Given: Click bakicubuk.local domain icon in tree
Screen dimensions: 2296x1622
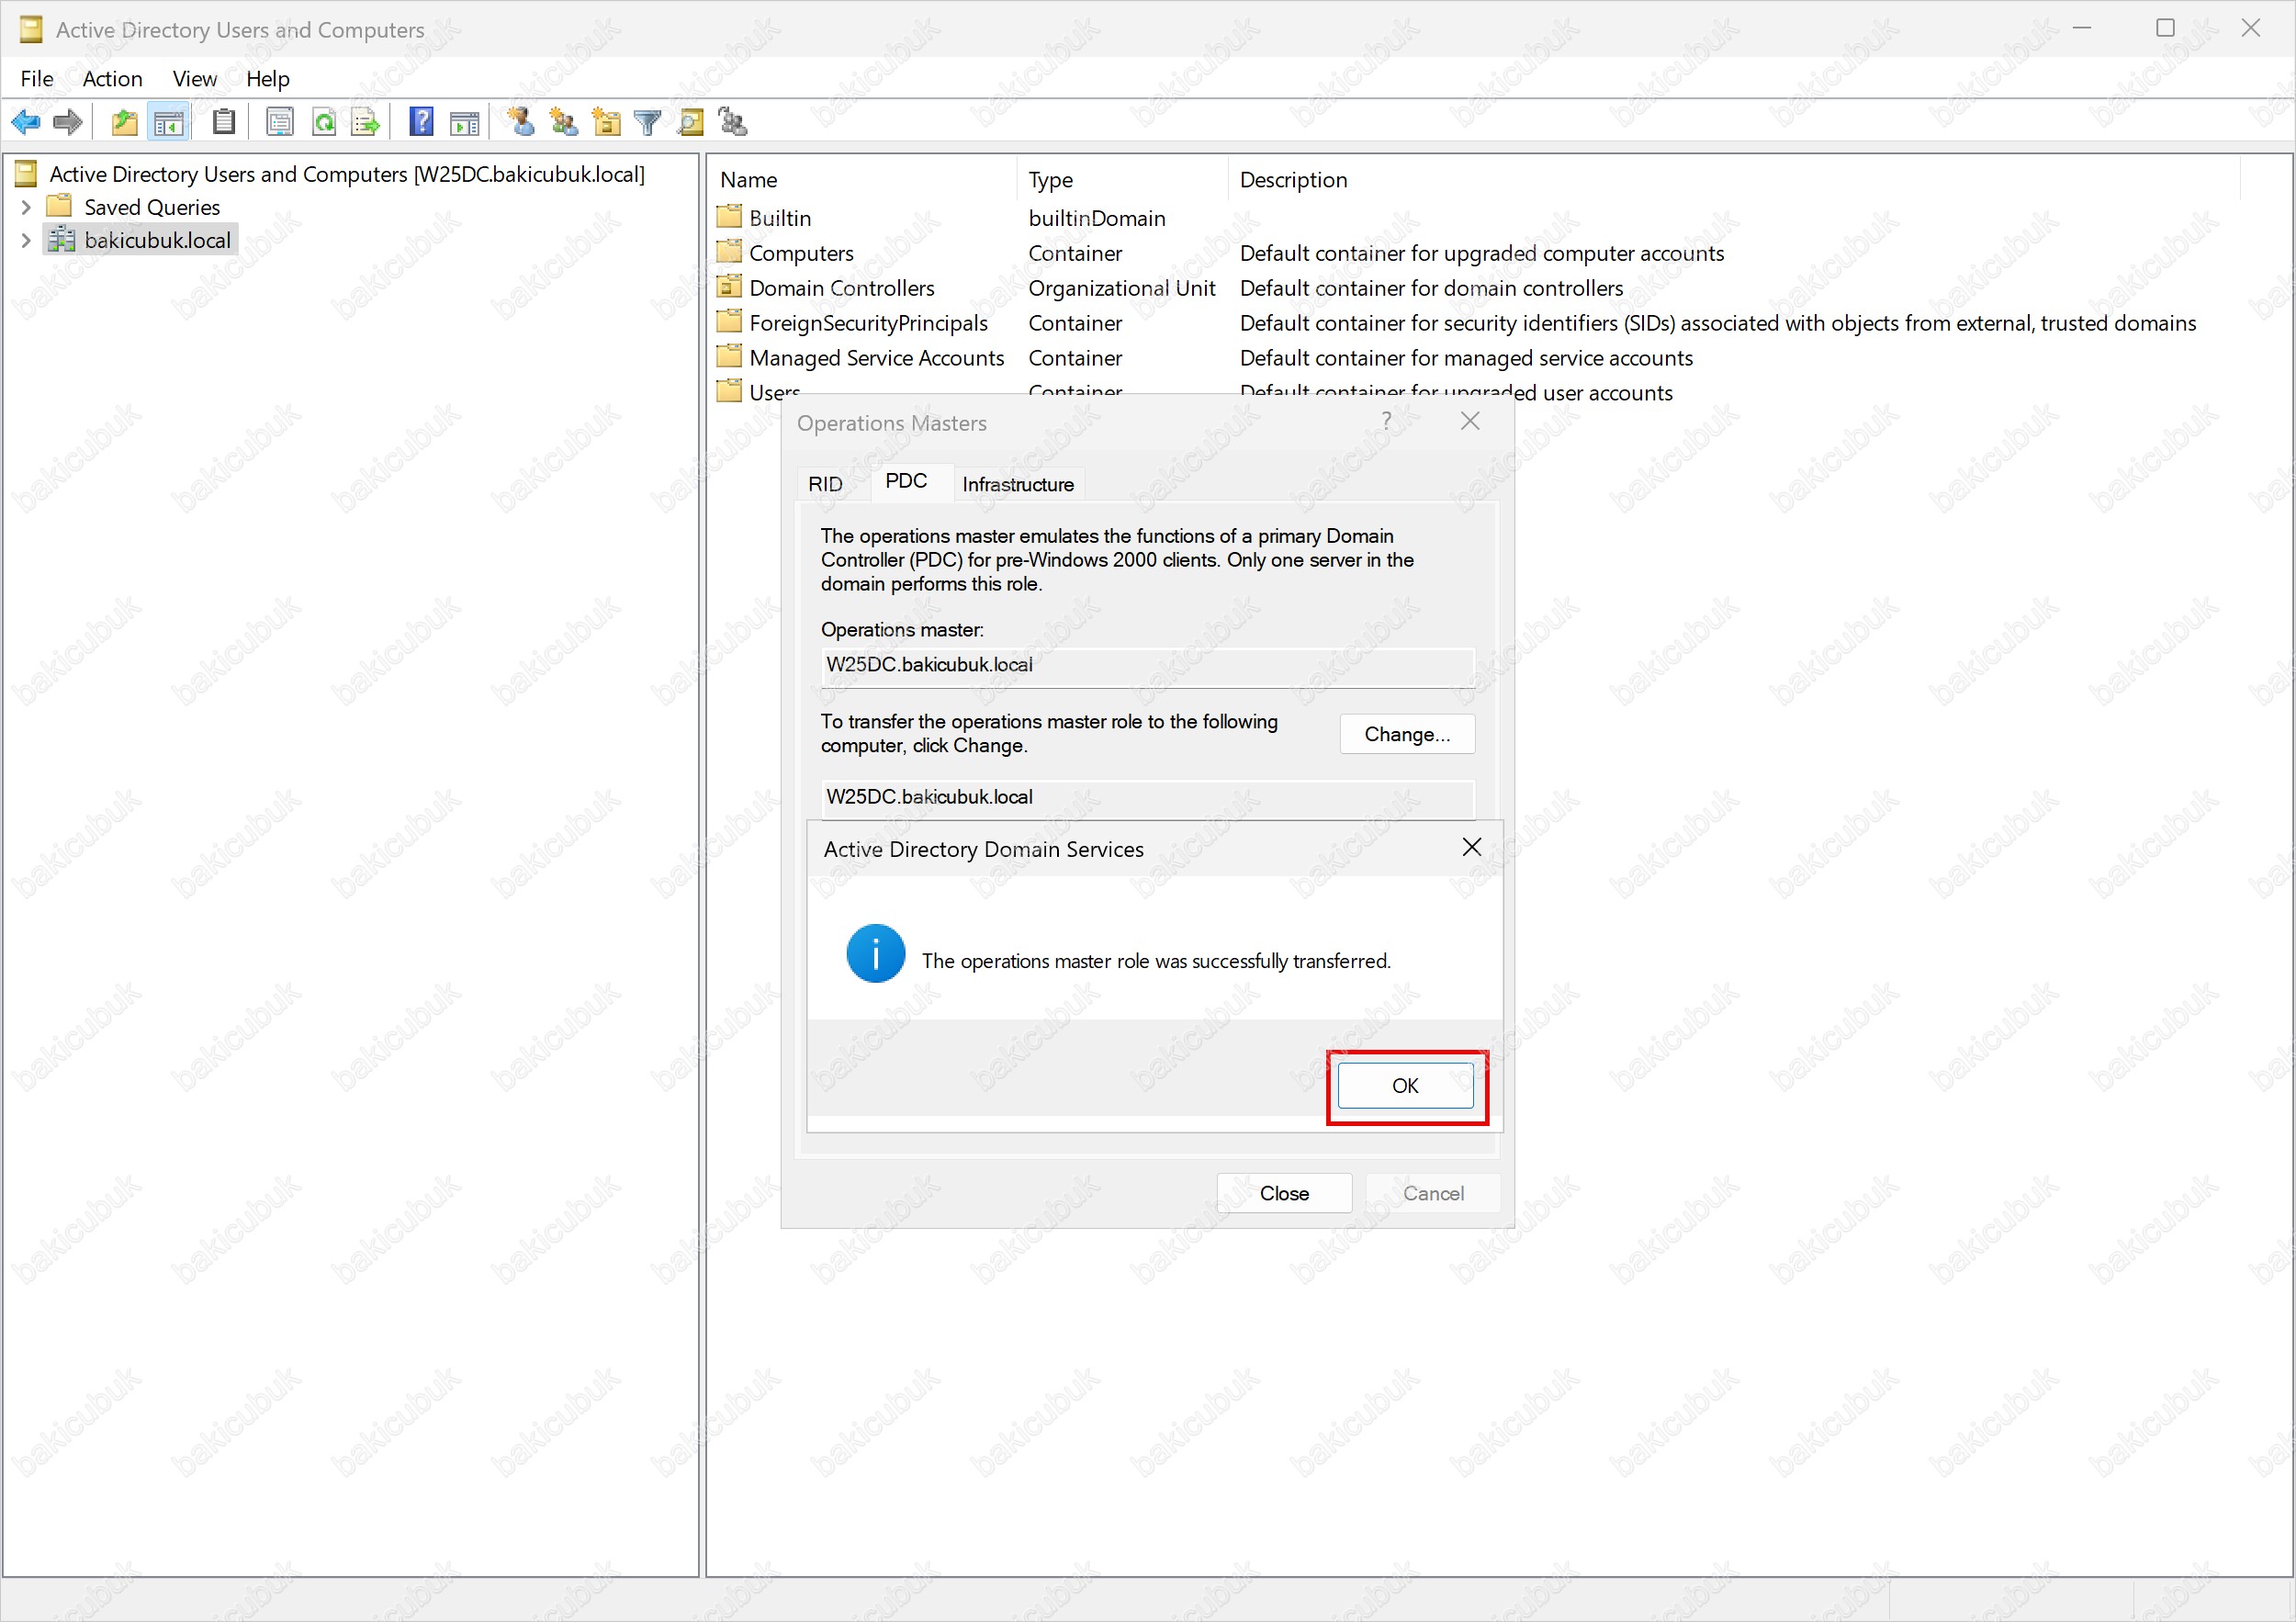Looking at the screenshot, I should (x=62, y=239).
